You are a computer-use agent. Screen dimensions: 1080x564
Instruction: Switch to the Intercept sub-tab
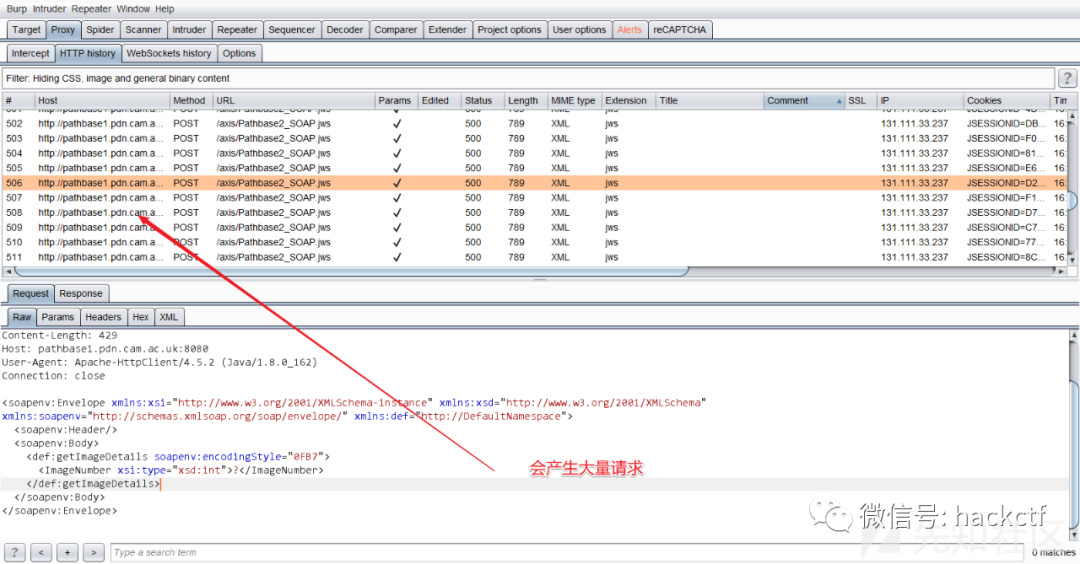coord(30,53)
